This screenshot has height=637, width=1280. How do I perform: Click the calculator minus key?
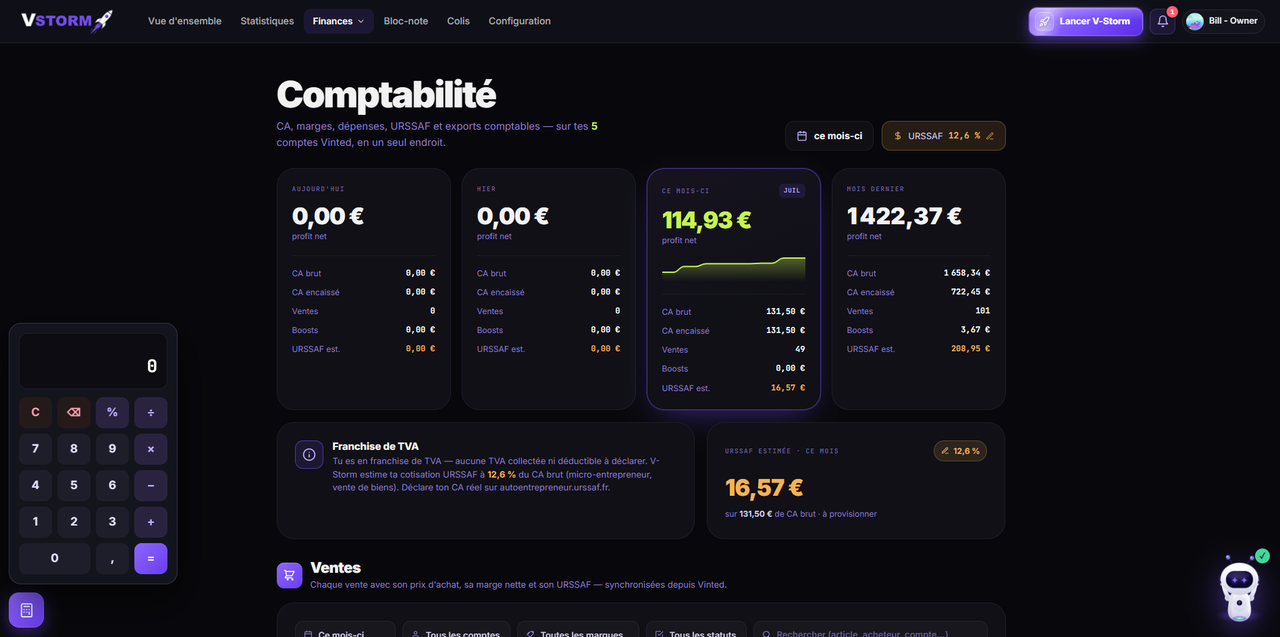pyautogui.click(x=151, y=485)
